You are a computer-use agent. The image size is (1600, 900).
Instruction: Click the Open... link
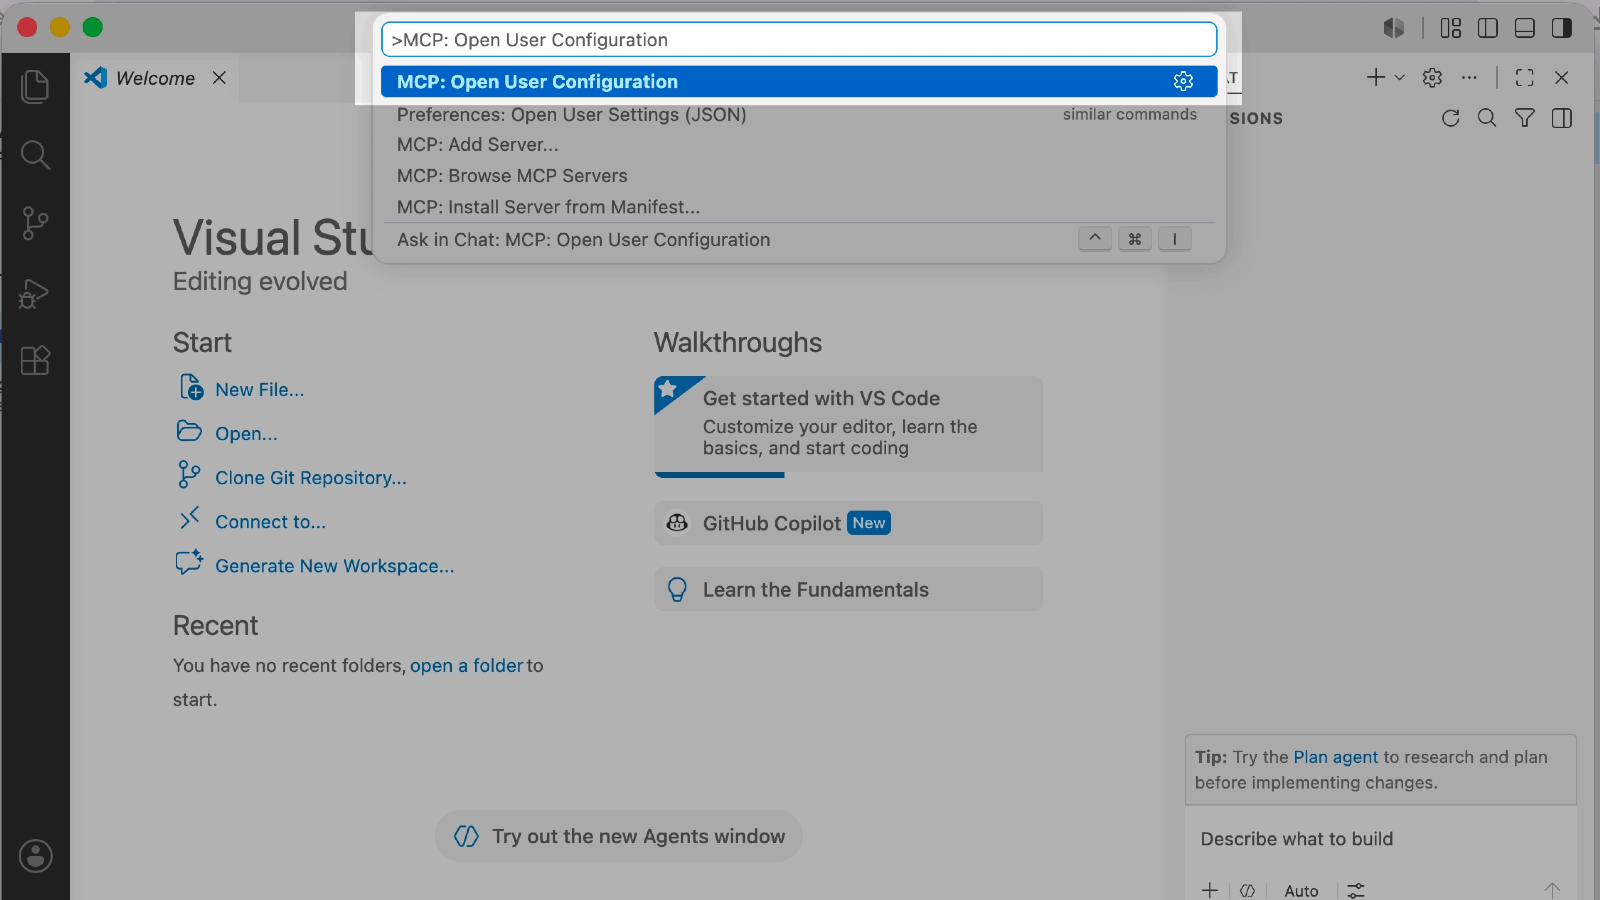246,434
